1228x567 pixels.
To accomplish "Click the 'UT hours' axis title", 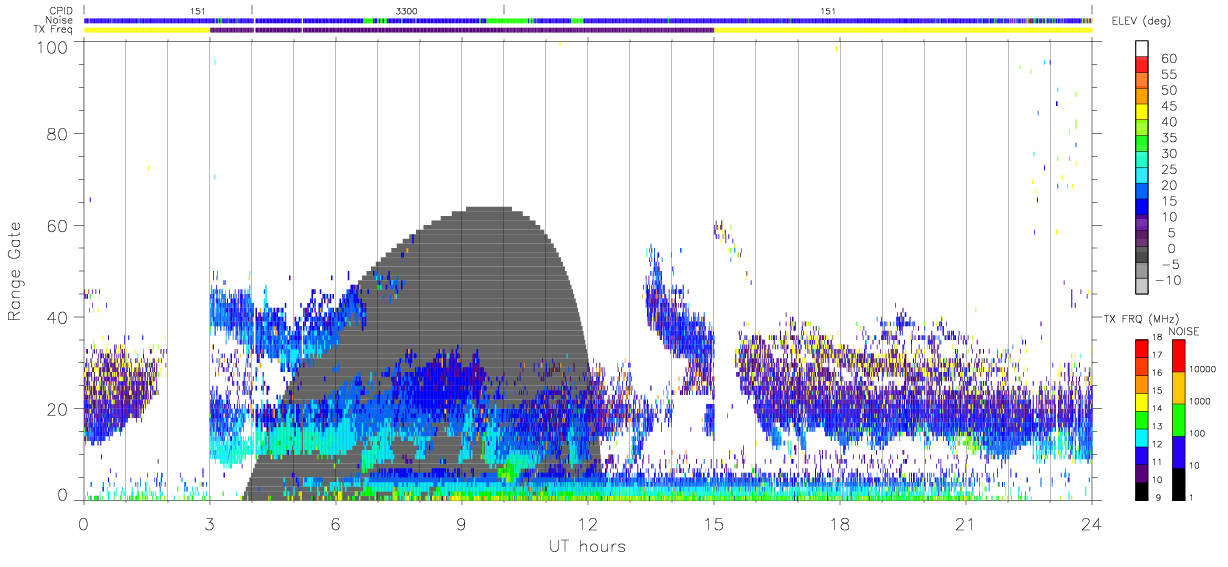I will 586,546.
